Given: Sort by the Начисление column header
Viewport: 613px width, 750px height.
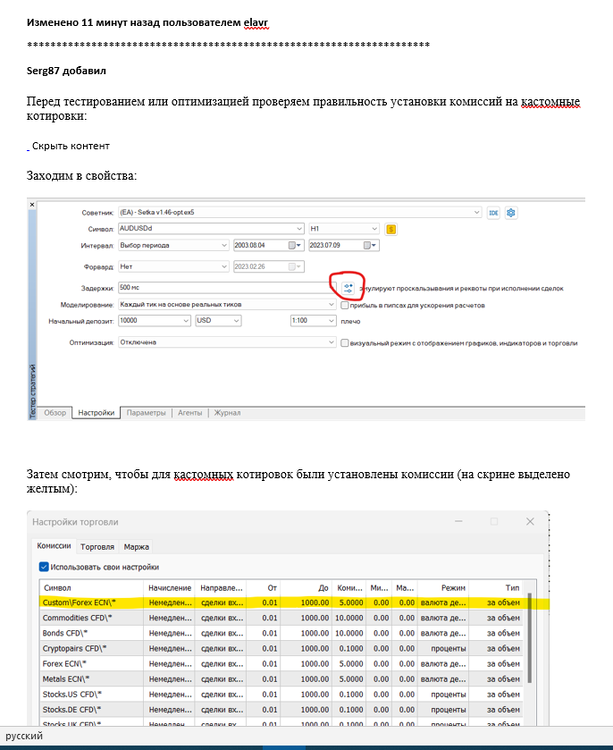Looking at the screenshot, I should click(x=169, y=588).
